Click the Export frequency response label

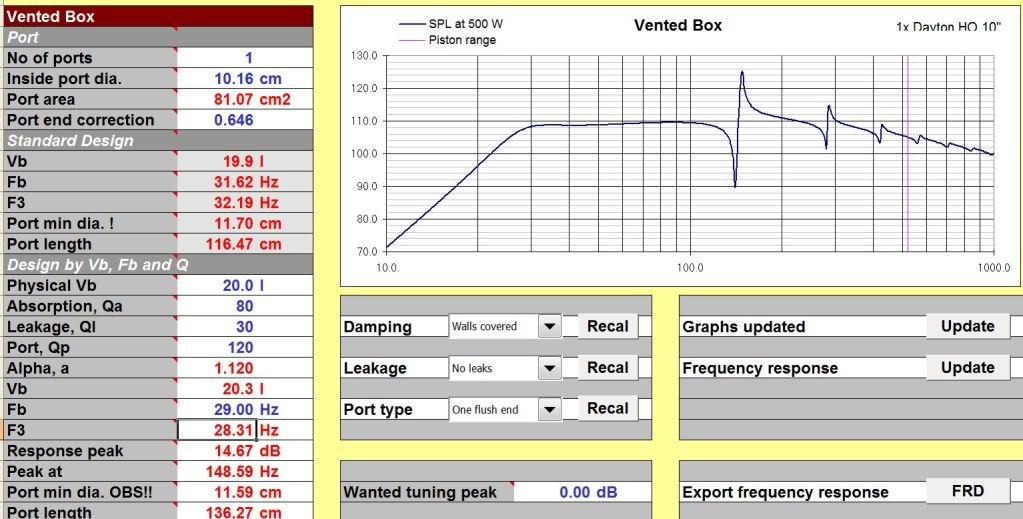point(785,492)
